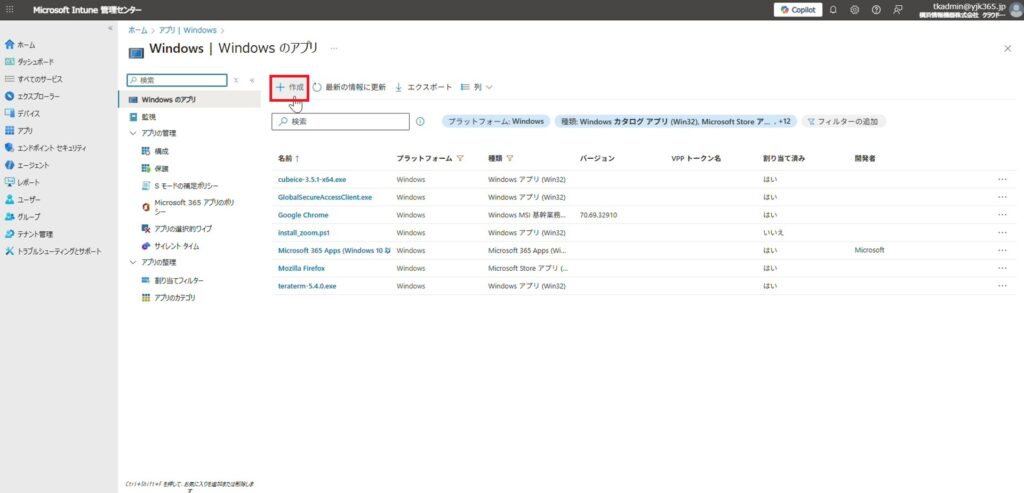Click the feedback icon in top bar
Image resolution: width=1024 pixels, height=493 pixels.
(898, 10)
